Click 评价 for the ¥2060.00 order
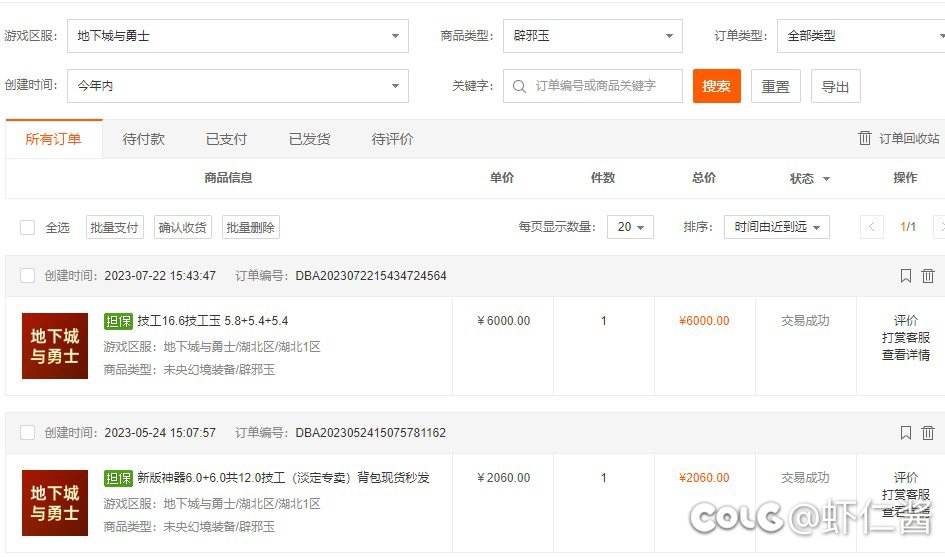 coord(906,477)
